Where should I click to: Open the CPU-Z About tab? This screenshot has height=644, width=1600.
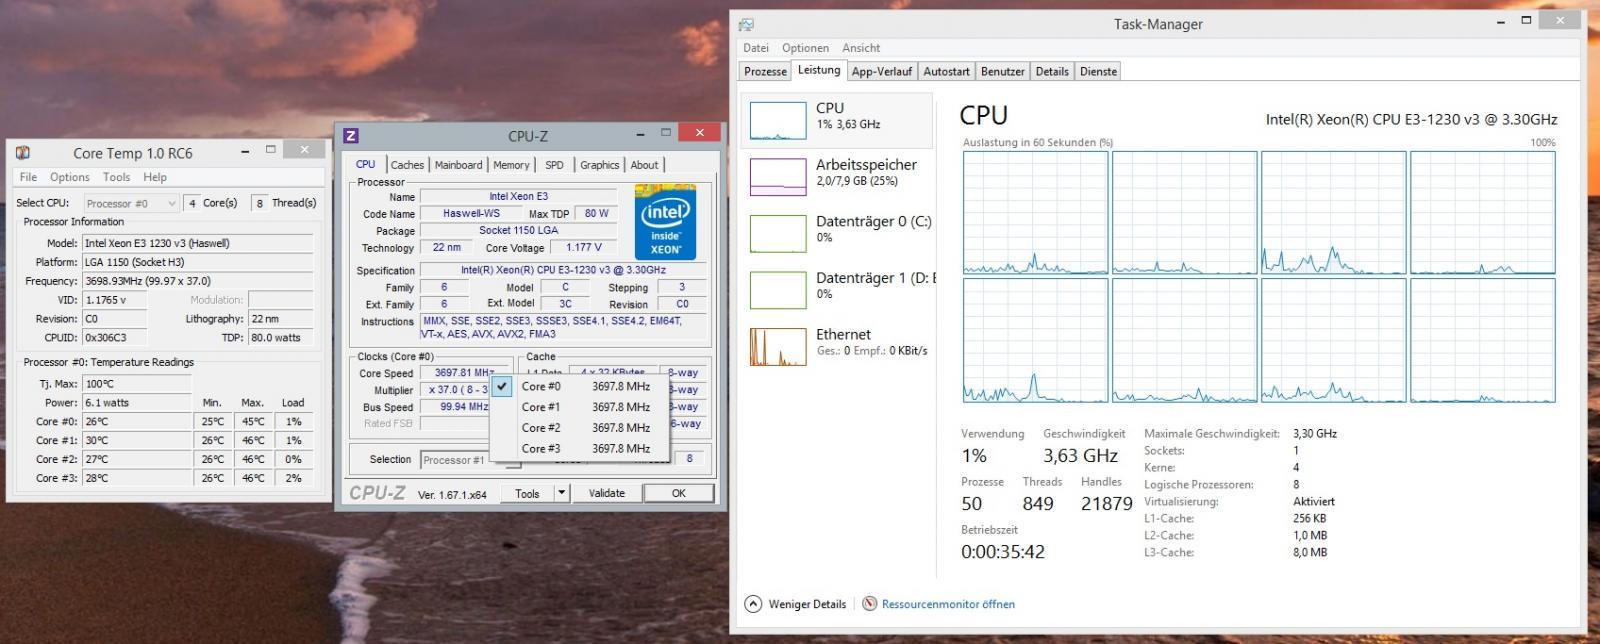click(x=644, y=165)
